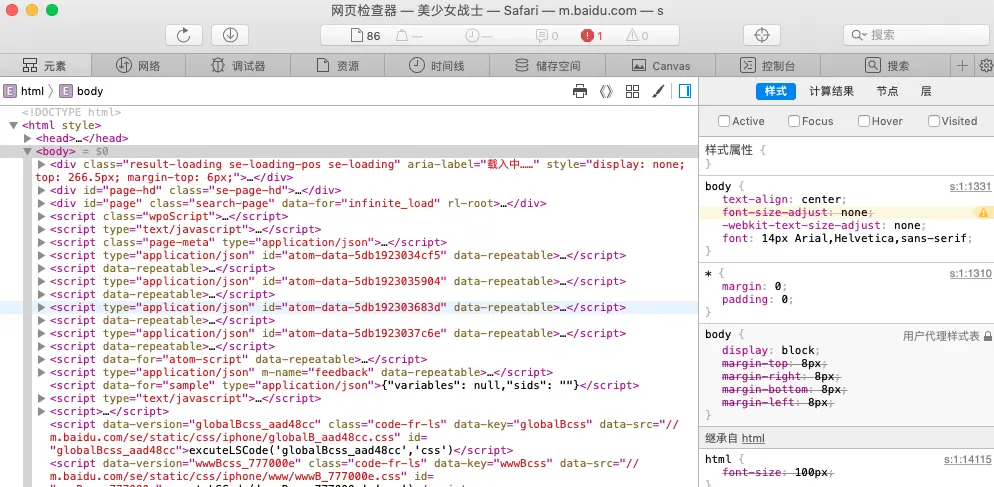Click the DOCTYPE html line
The height and width of the screenshot is (487, 994).
pos(71,112)
